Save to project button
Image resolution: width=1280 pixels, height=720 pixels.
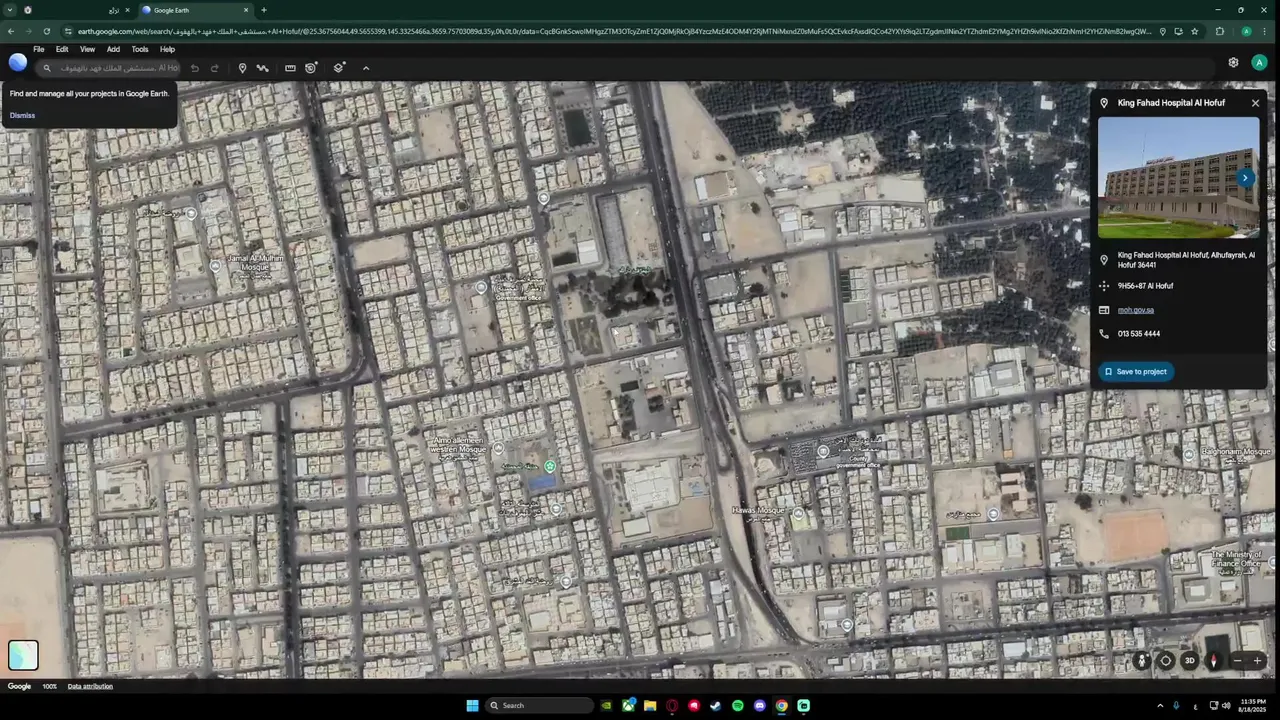(x=1136, y=371)
